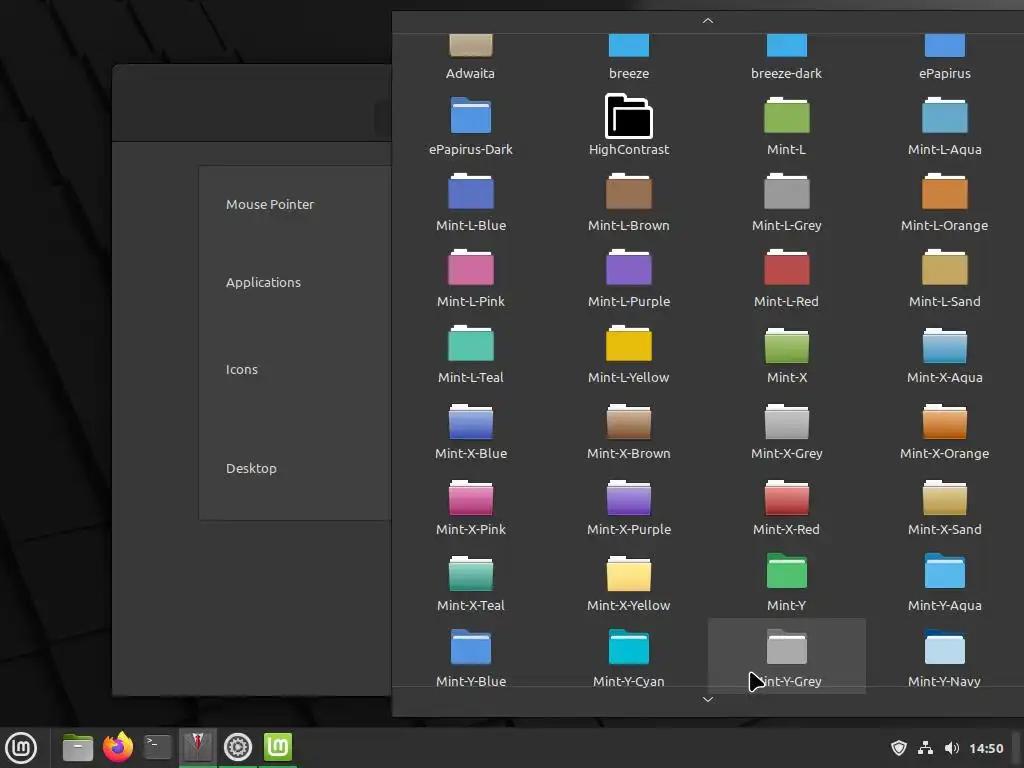Open the sound volume tray icon
1024x768 pixels.
[952, 748]
